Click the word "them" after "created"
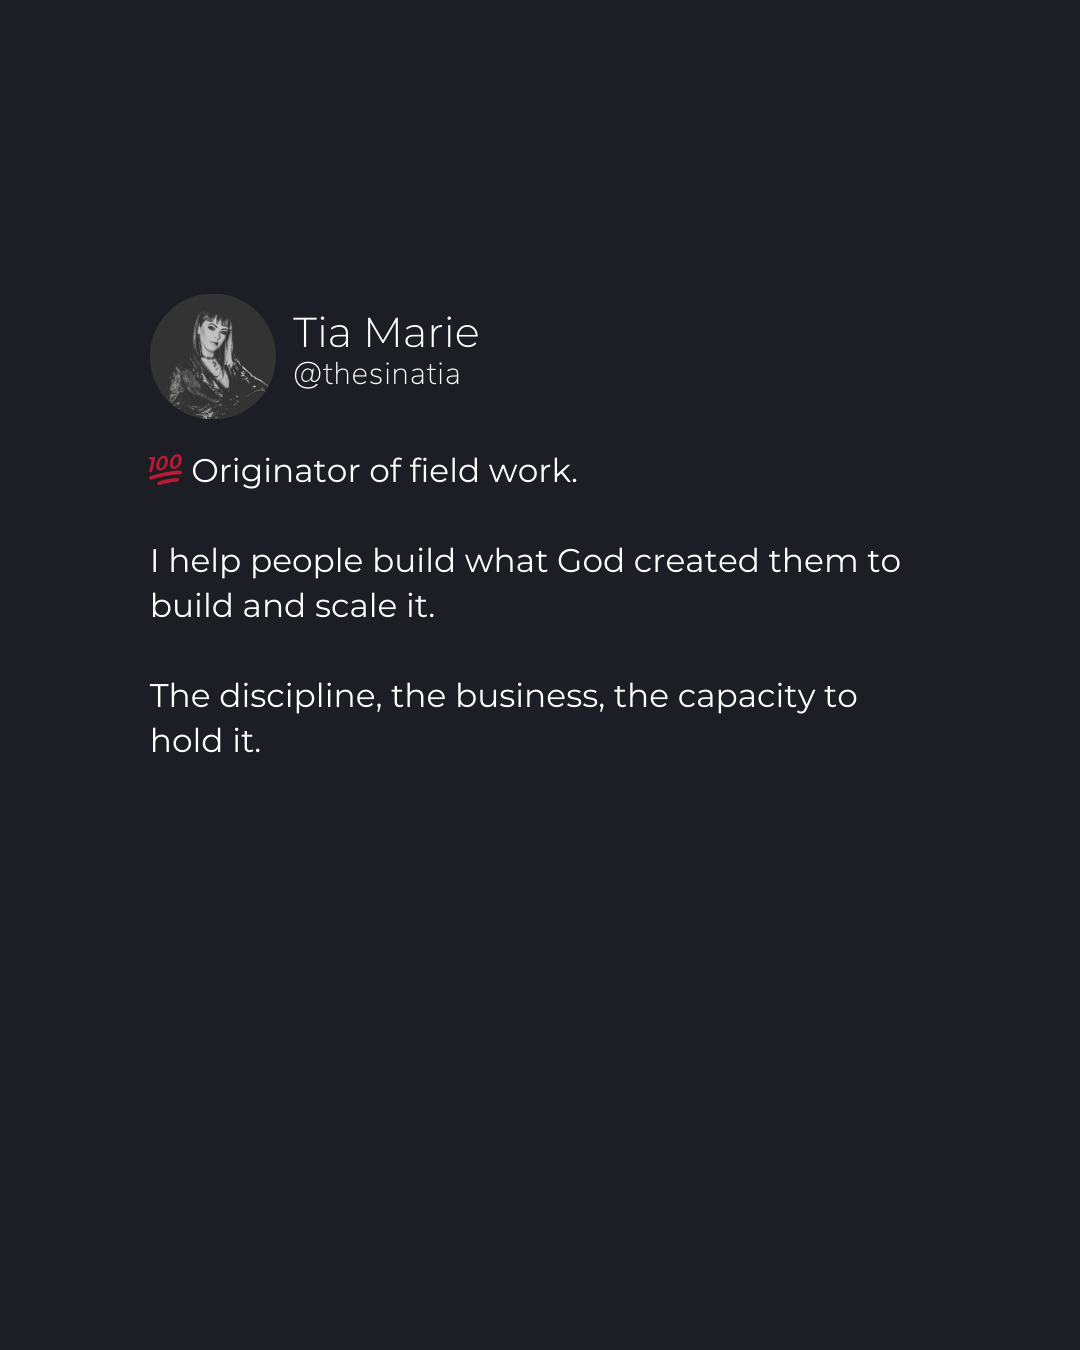This screenshot has height=1350, width=1080. [x=813, y=561]
